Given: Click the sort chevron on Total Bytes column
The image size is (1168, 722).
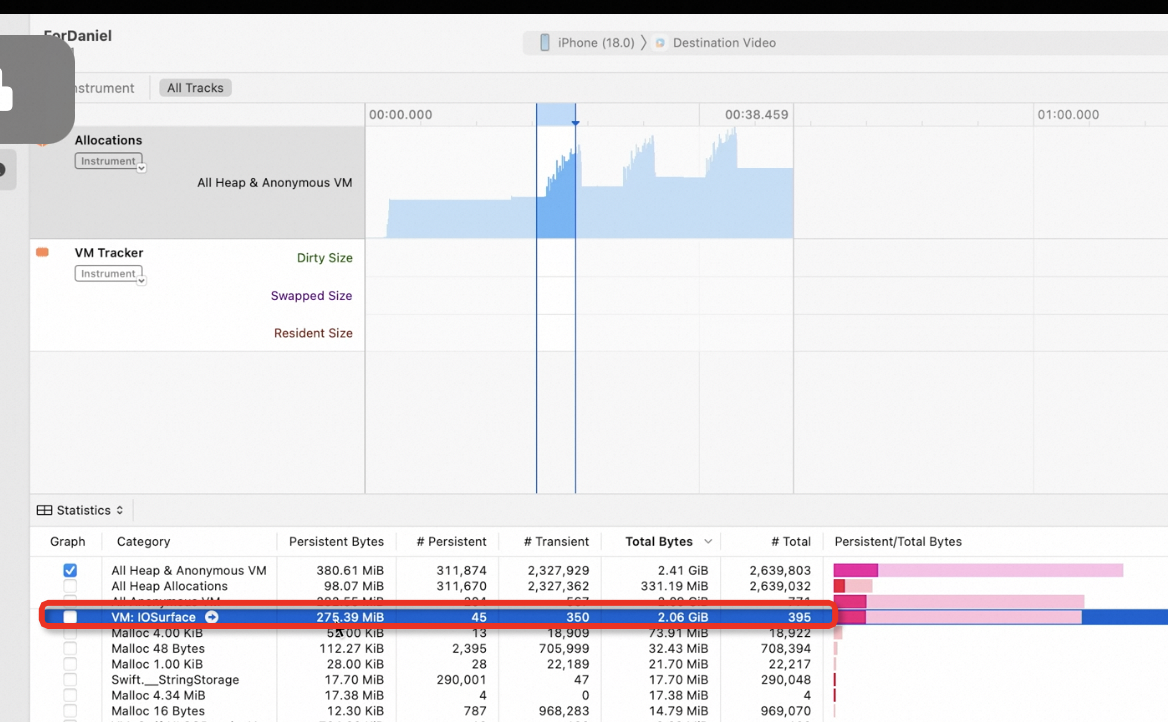Looking at the screenshot, I should (x=709, y=541).
